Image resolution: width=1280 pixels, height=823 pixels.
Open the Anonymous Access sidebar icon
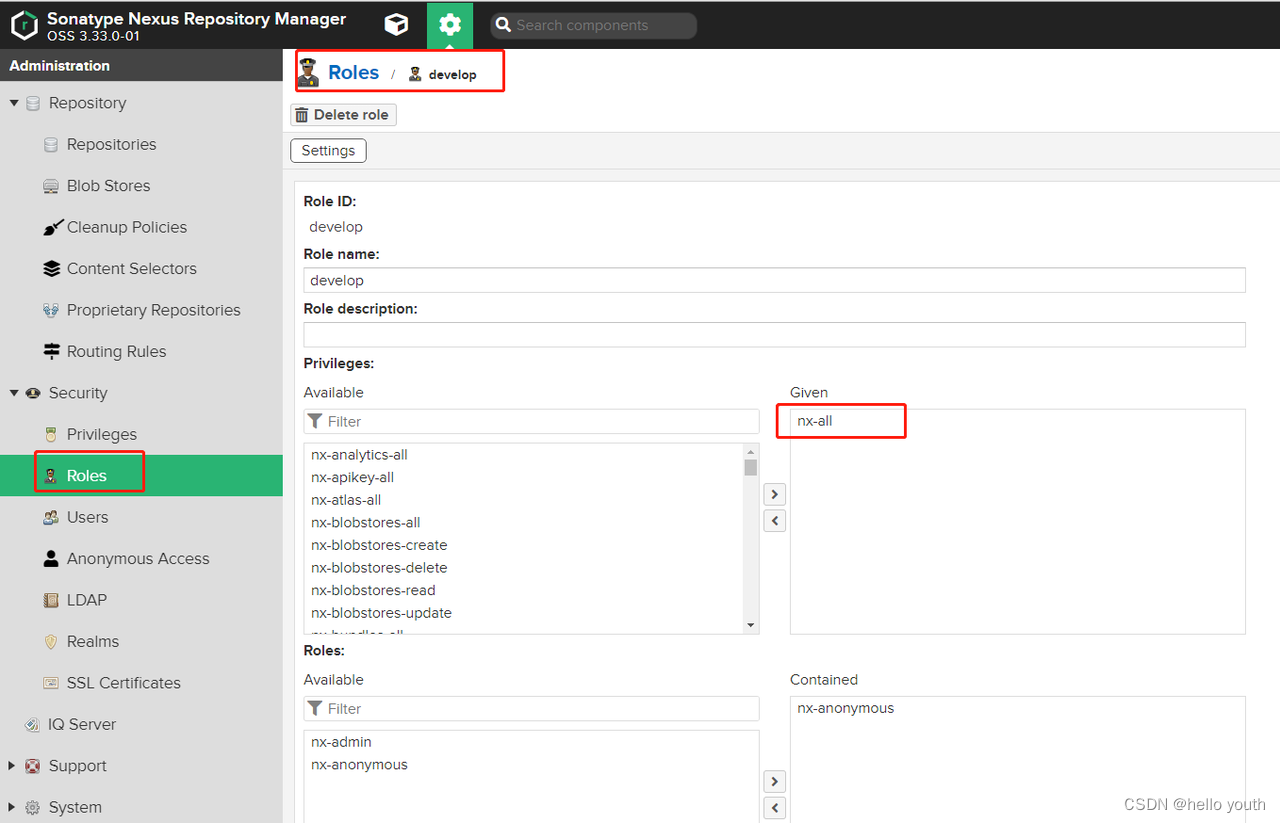pos(50,558)
